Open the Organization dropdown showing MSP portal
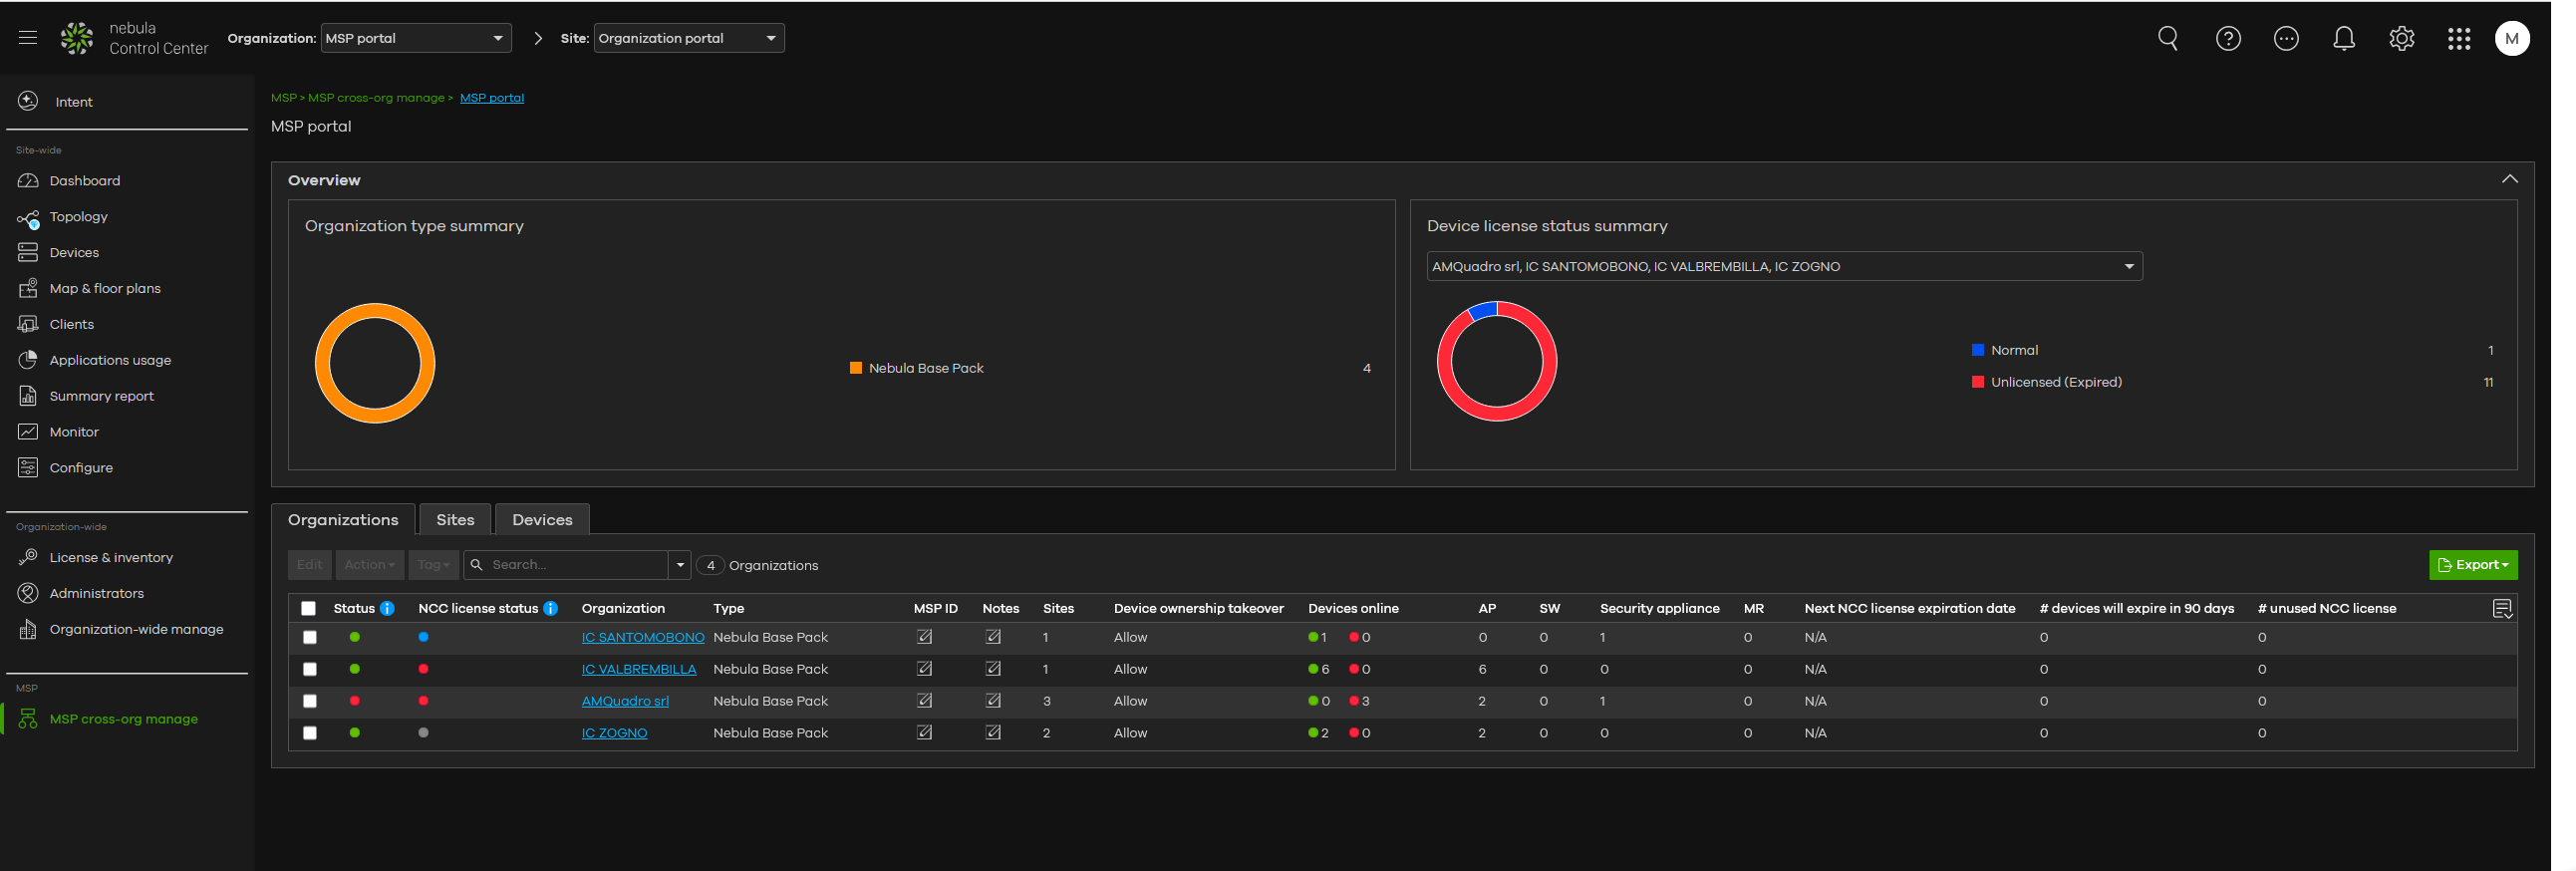Image resolution: width=2576 pixels, height=871 pixels. tap(416, 38)
